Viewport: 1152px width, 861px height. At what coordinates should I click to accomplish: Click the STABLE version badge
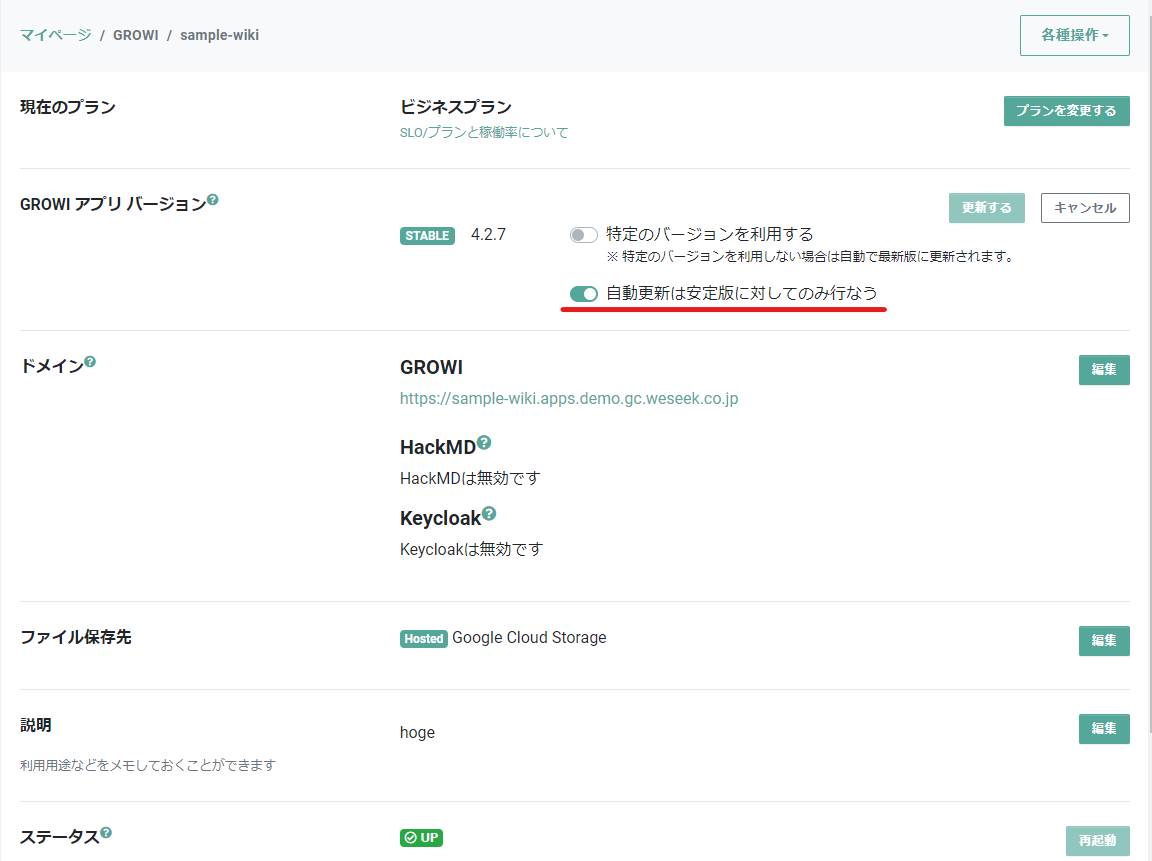427,236
